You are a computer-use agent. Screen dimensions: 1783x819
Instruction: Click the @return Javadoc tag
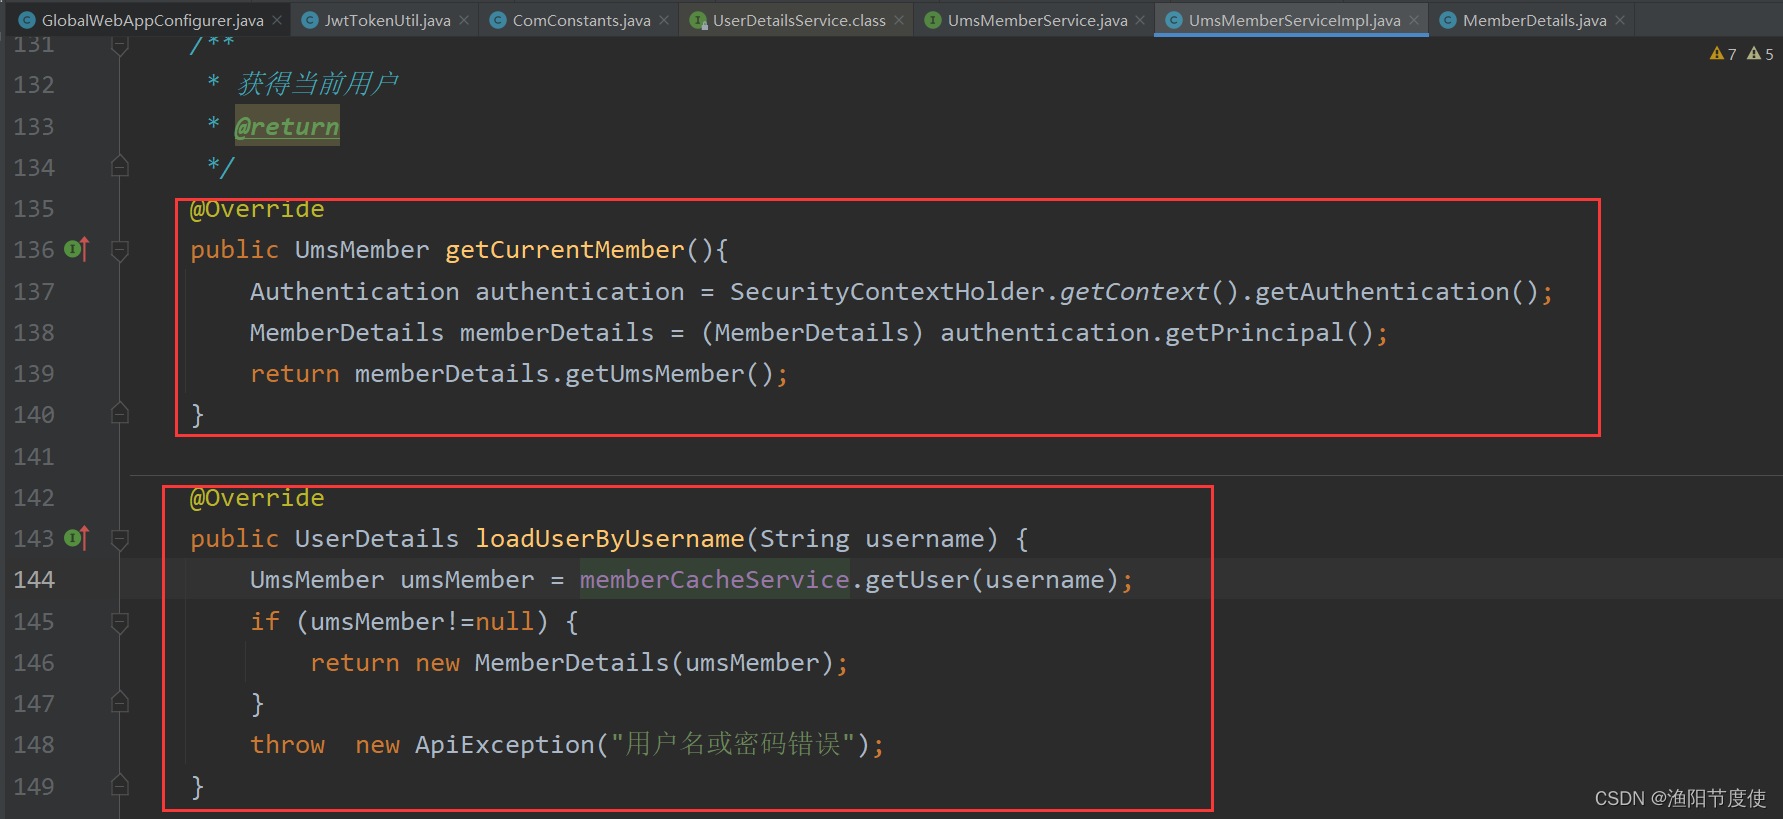pos(287,127)
